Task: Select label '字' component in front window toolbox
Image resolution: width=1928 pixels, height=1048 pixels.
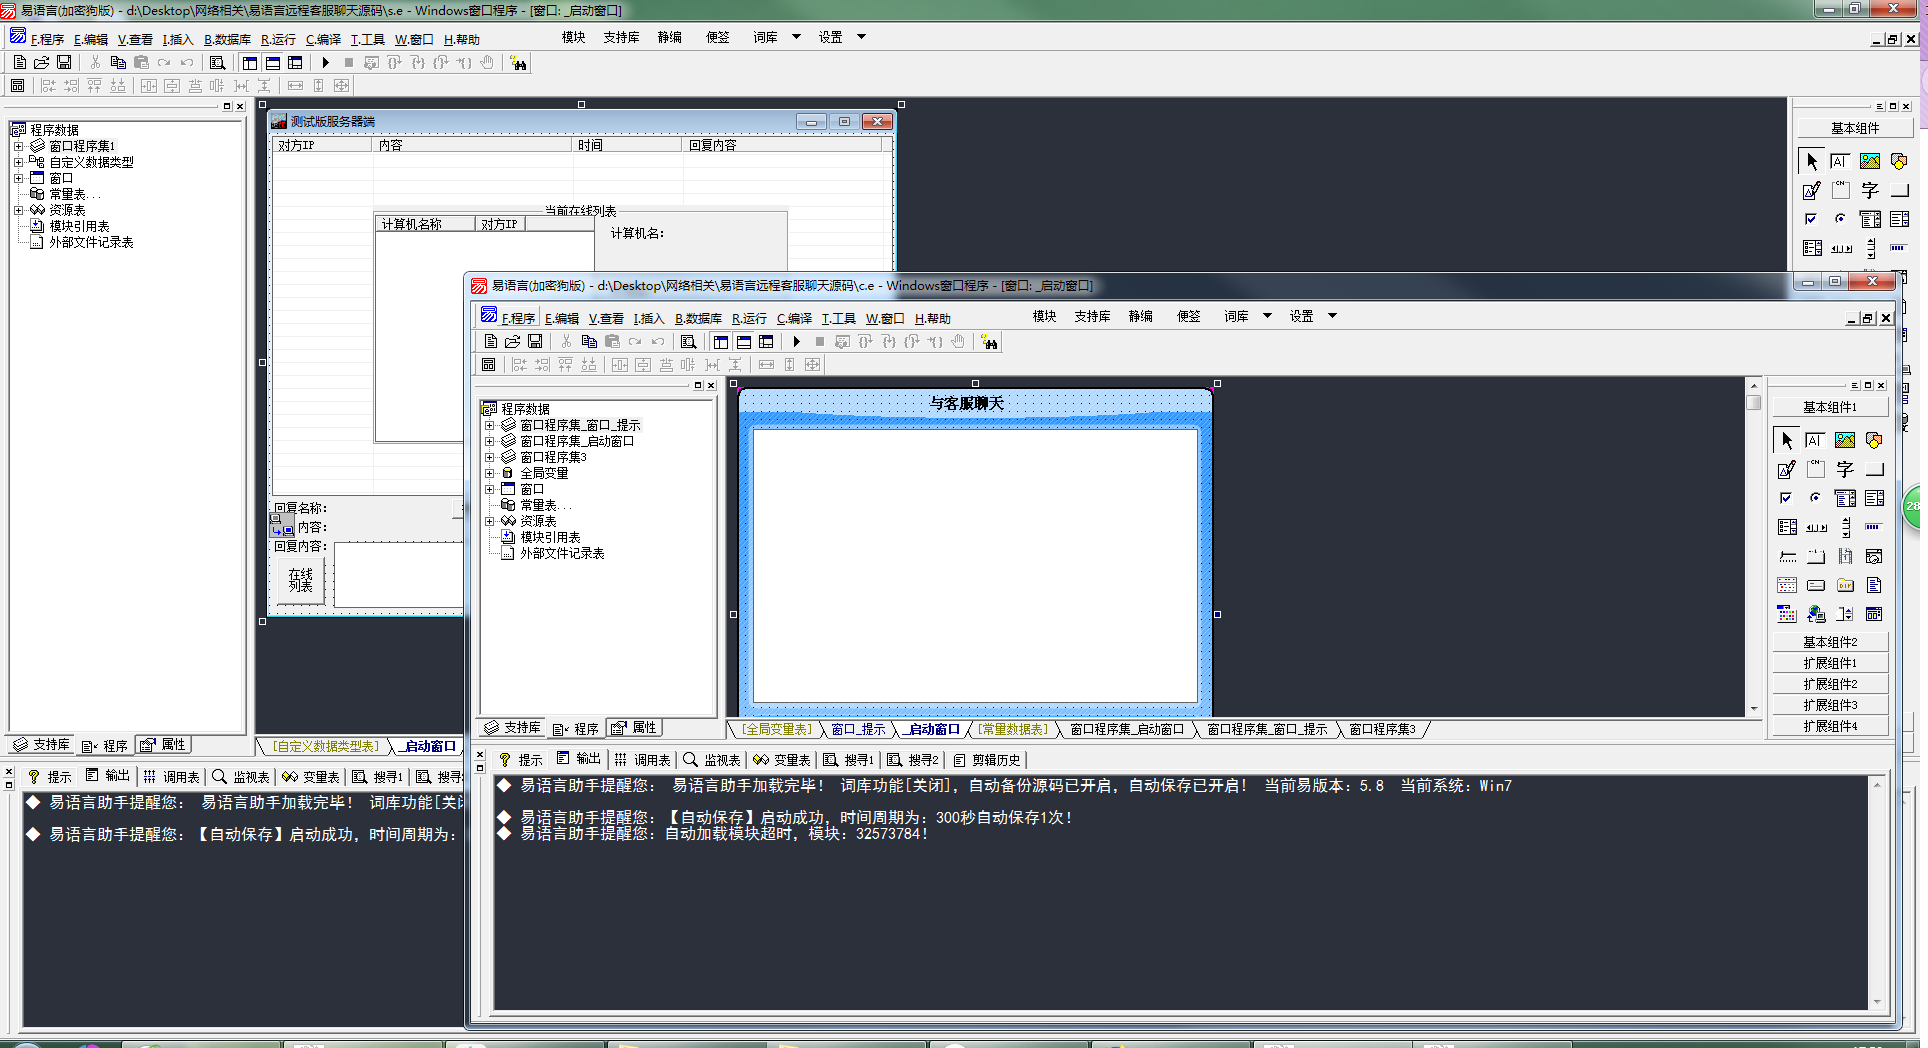Action: 1845,469
